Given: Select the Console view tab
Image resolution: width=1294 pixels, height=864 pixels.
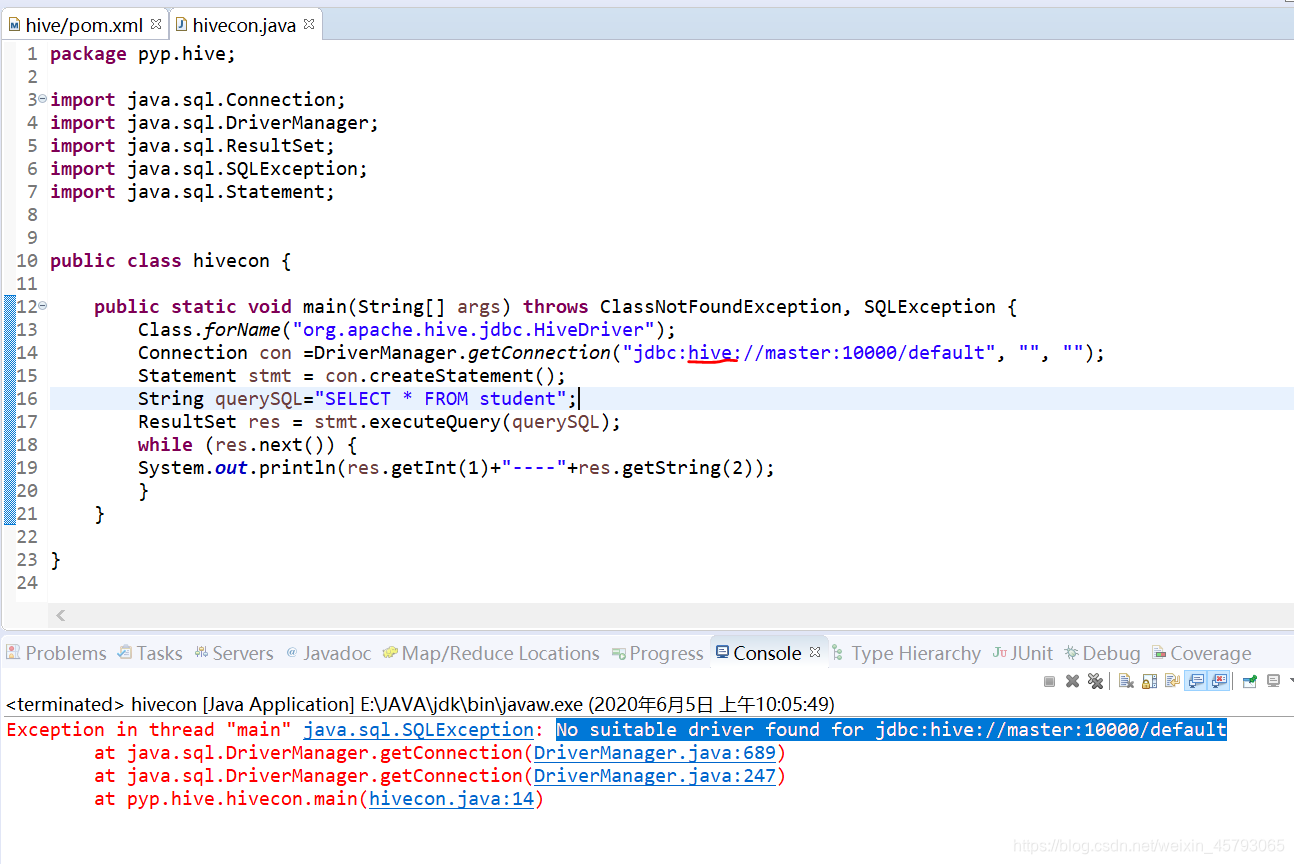Looking at the screenshot, I should pyautogui.click(x=768, y=653).
